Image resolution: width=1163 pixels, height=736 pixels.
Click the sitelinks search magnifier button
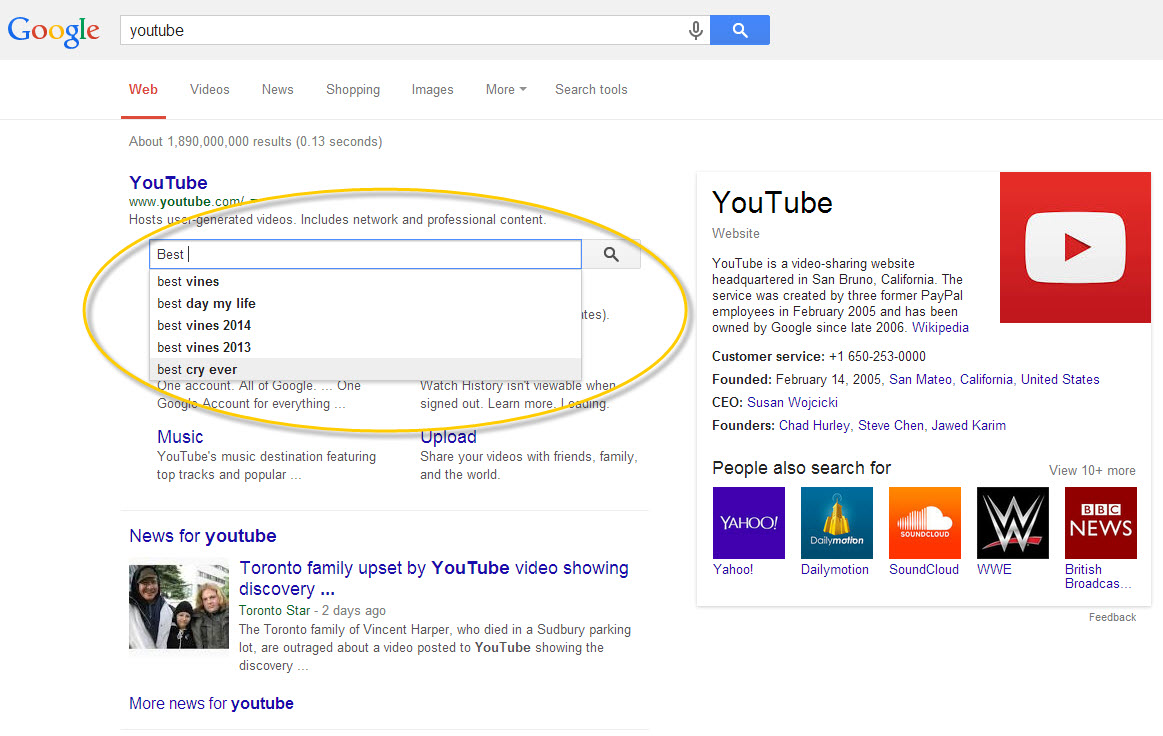[x=611, y=255]
